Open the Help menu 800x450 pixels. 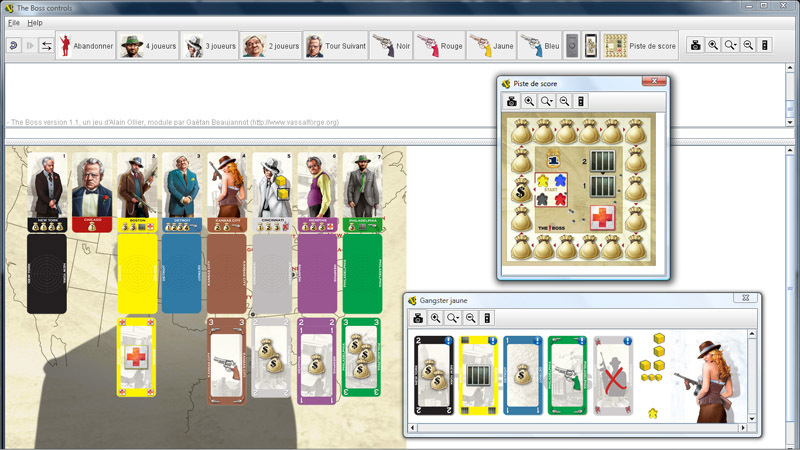[35, 22]
